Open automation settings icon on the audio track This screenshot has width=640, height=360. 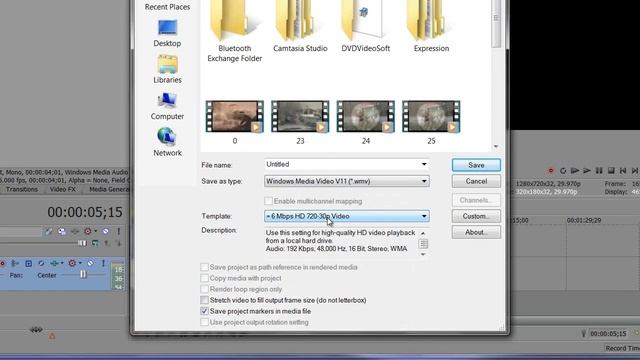(x=55, y=263)
